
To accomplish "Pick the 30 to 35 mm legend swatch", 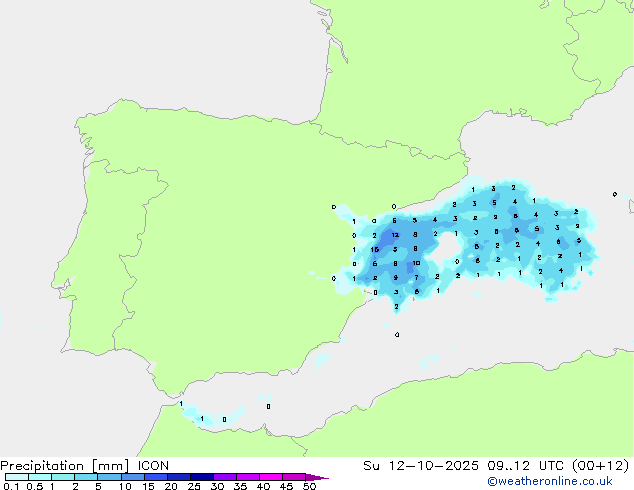I will 226,477.
